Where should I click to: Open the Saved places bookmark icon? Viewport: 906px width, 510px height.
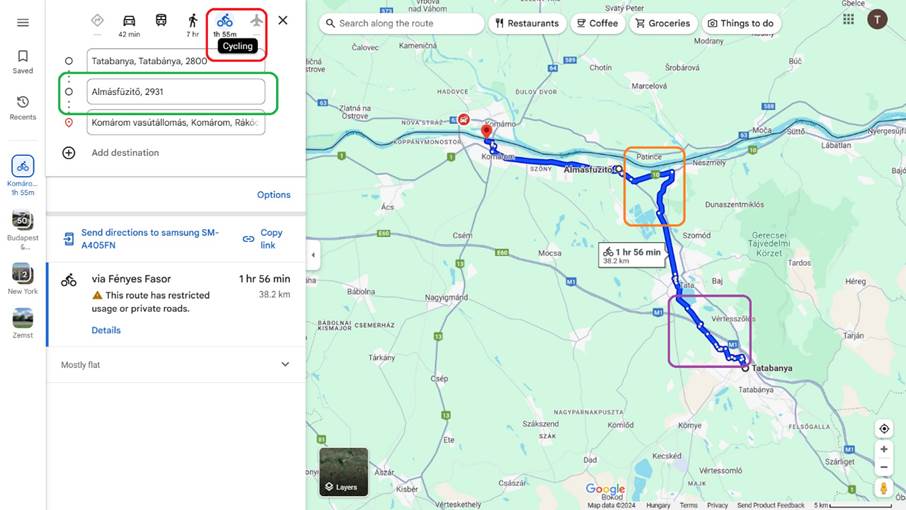coord(23,56)
